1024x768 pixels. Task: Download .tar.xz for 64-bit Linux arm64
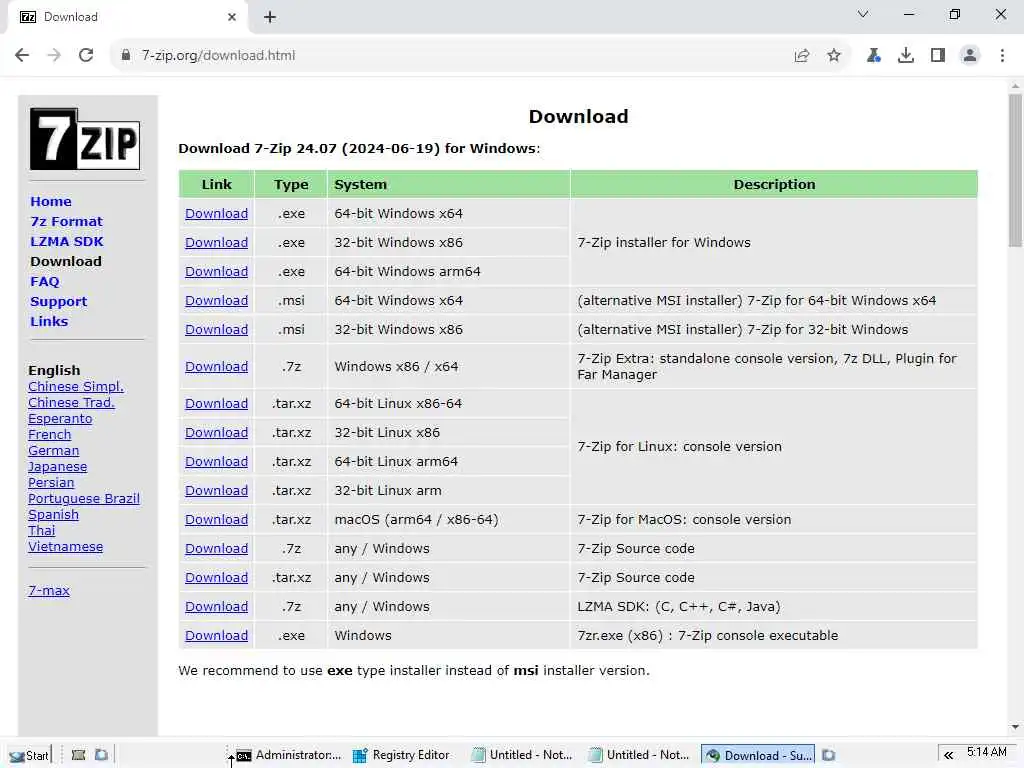point(216,462)
